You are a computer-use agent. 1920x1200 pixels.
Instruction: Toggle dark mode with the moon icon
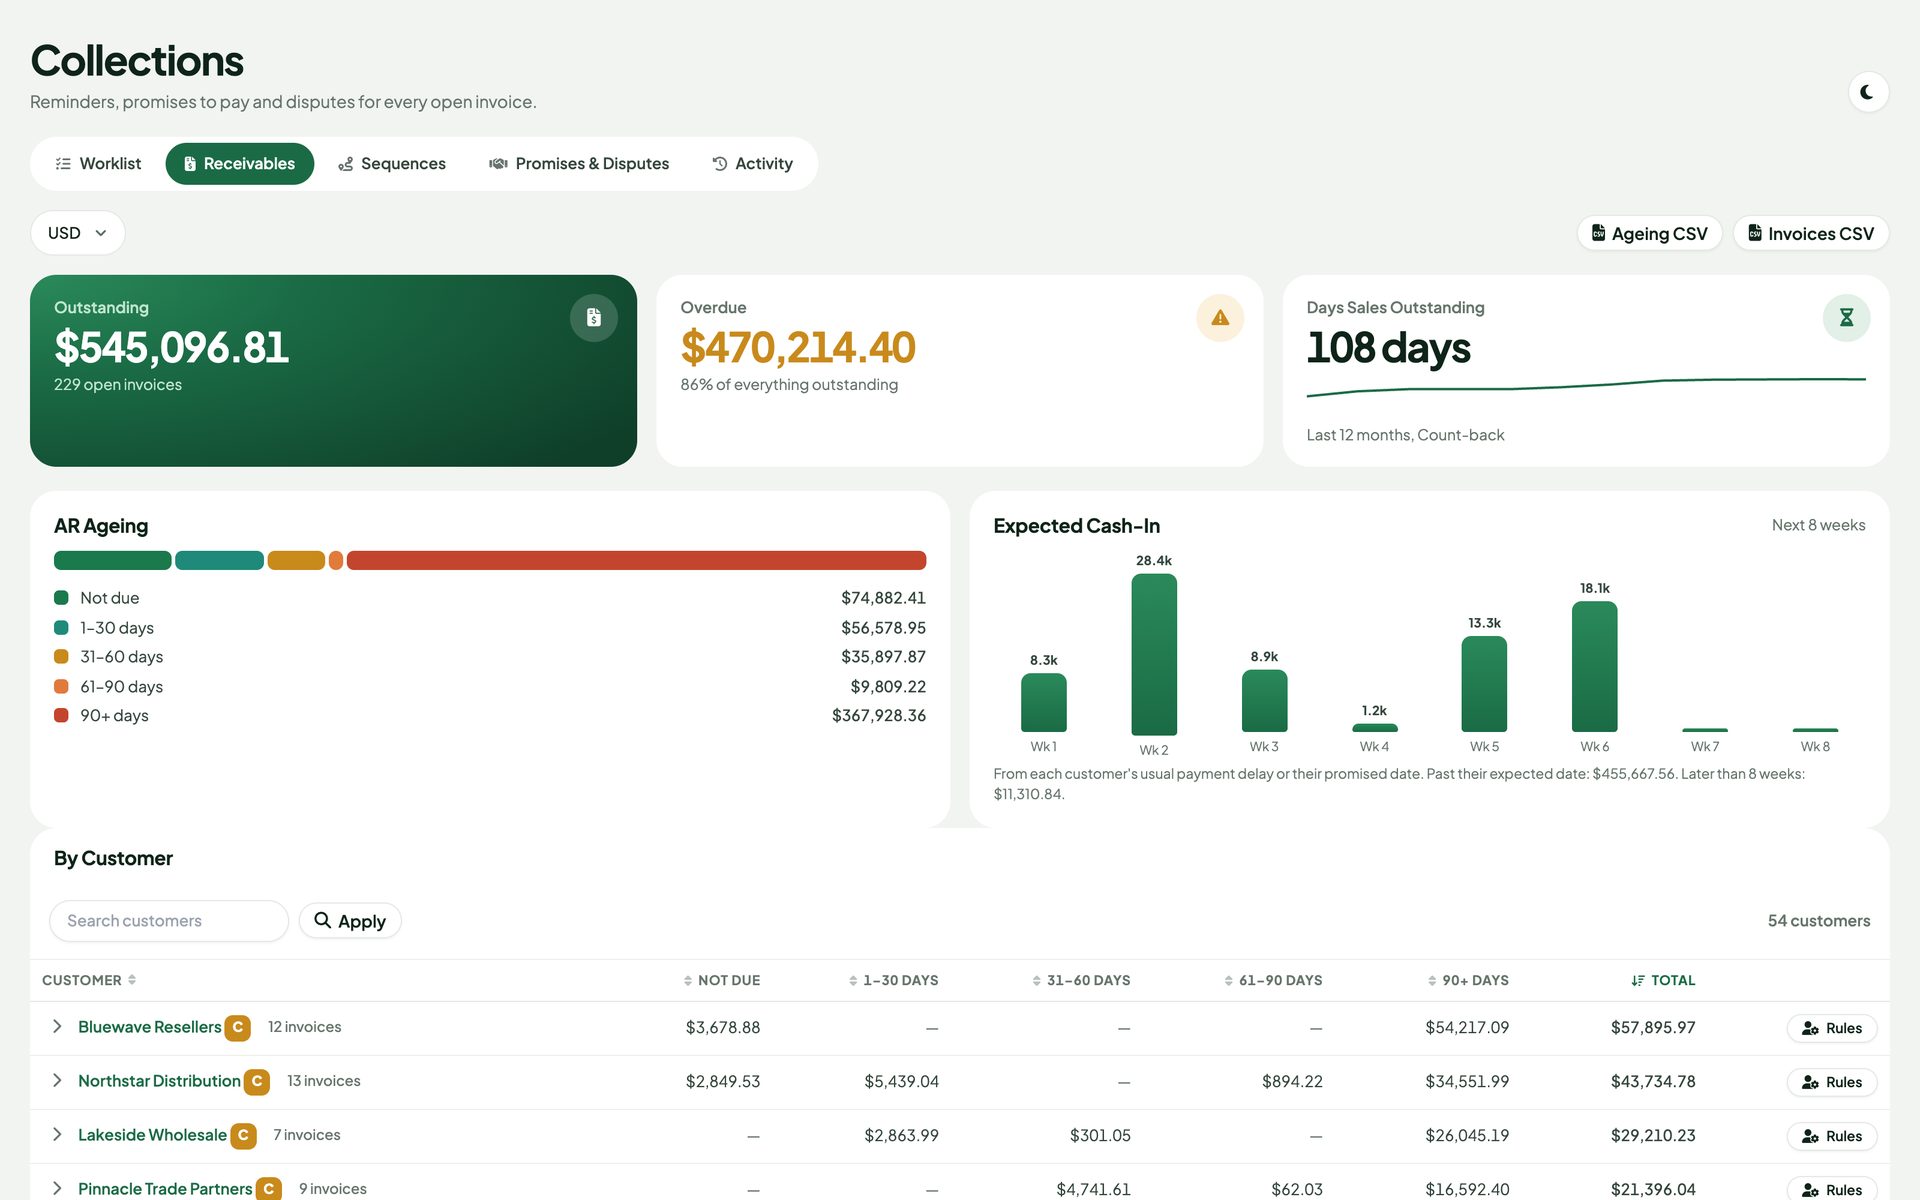point(1867,92)
